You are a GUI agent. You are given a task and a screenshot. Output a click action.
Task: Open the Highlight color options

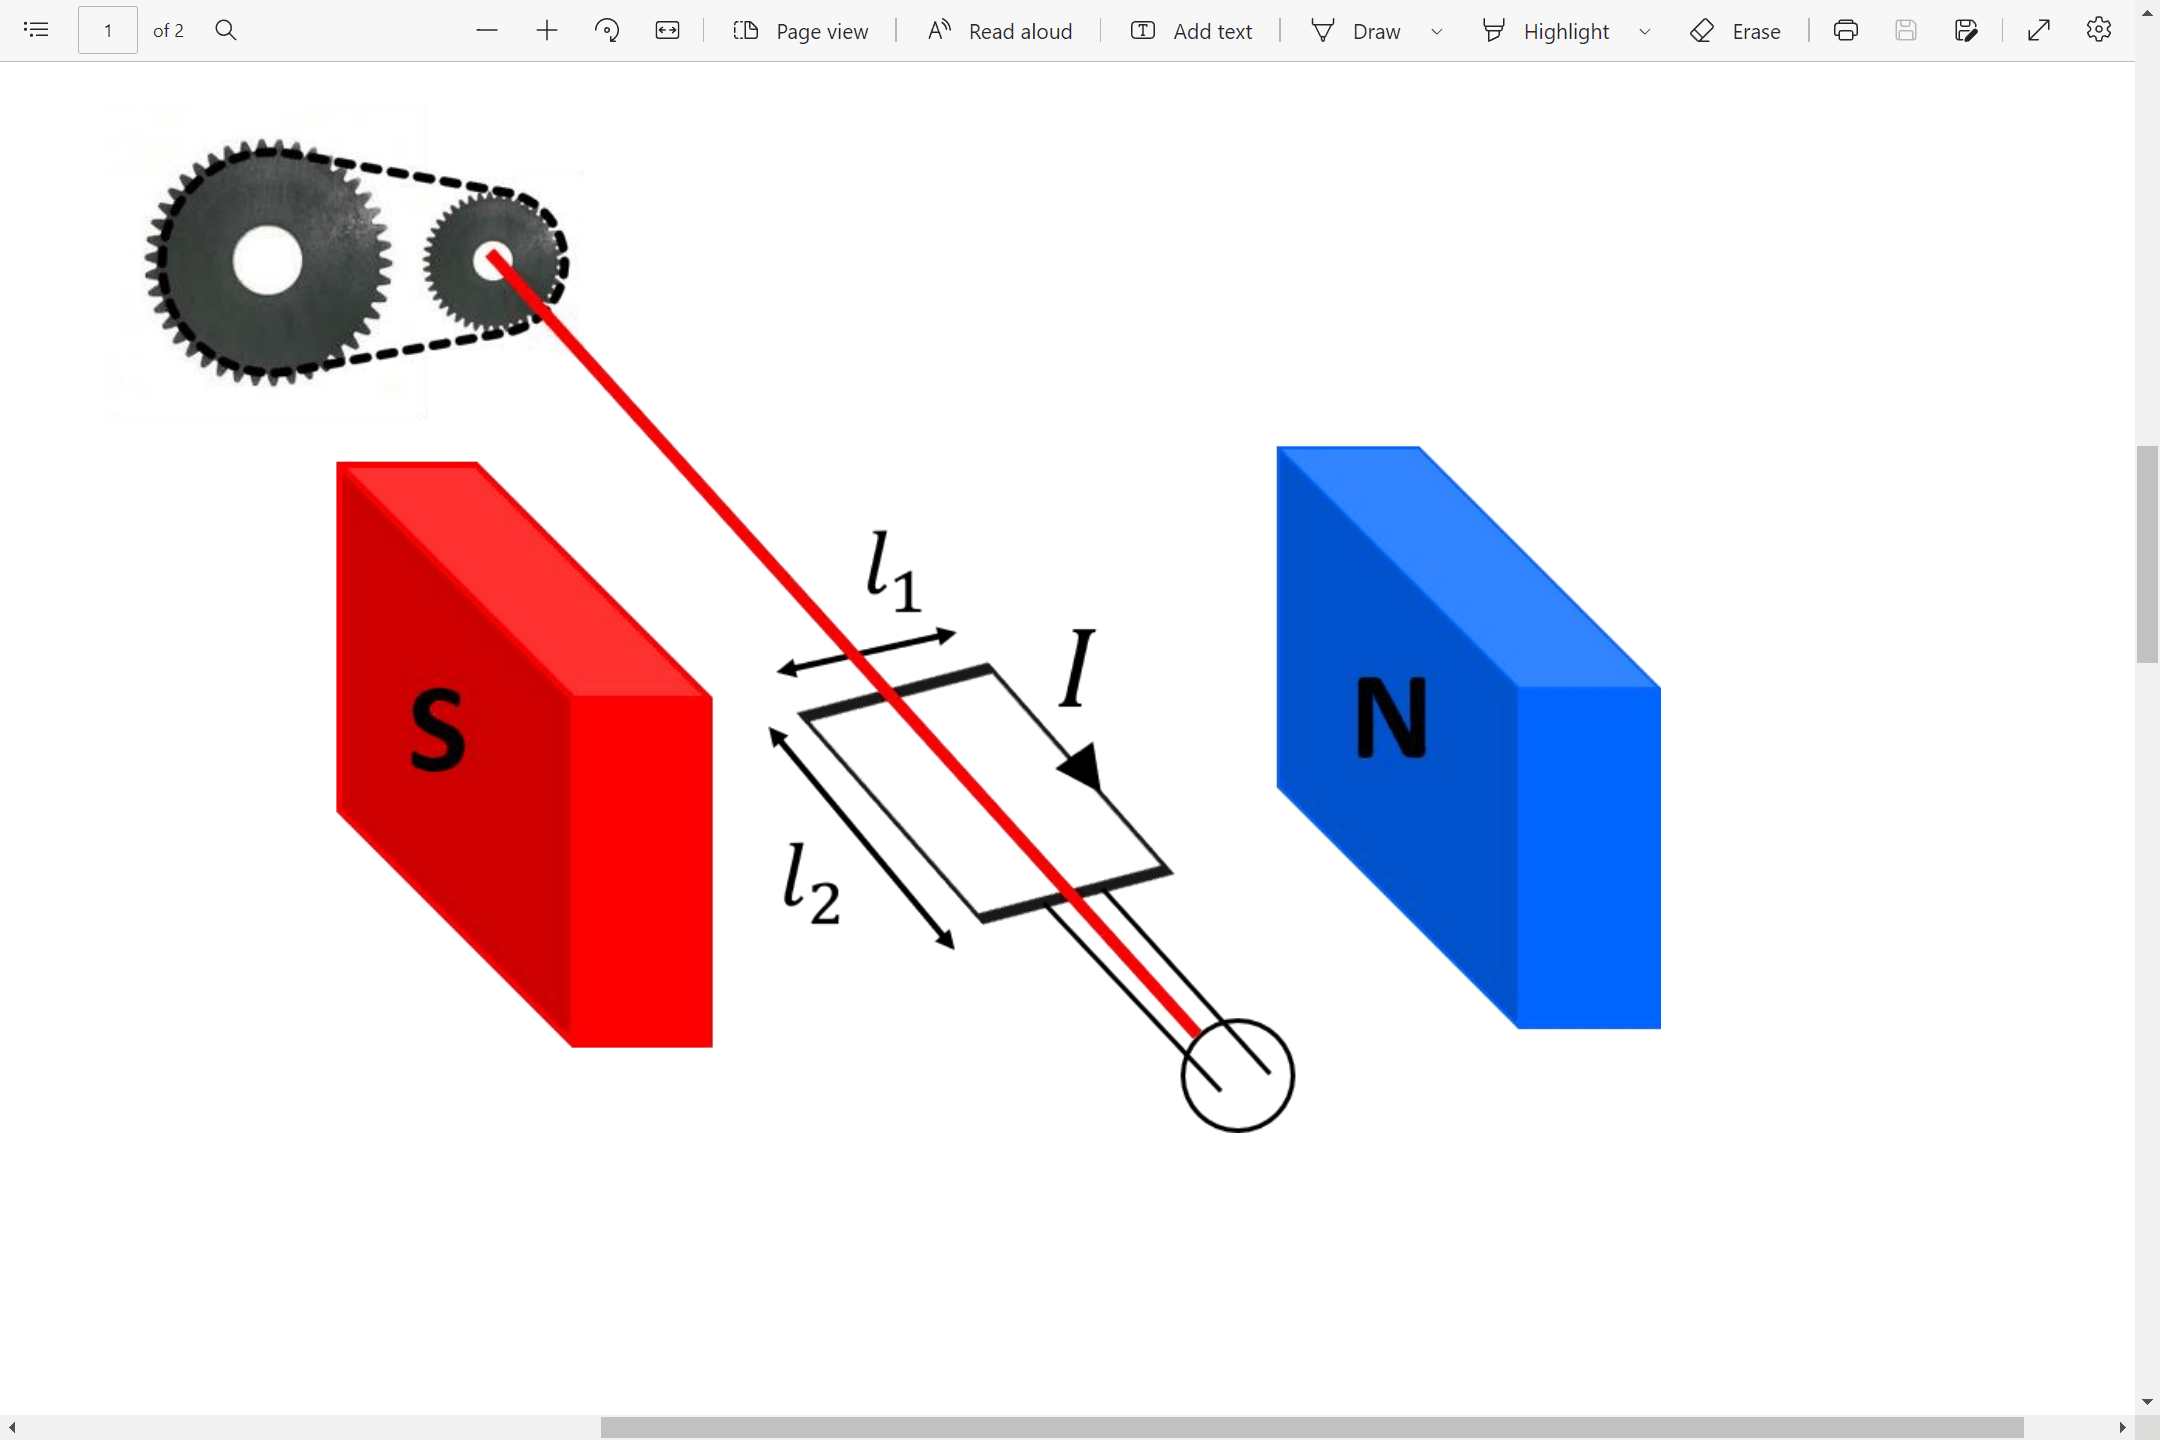tap(1644, 31)
